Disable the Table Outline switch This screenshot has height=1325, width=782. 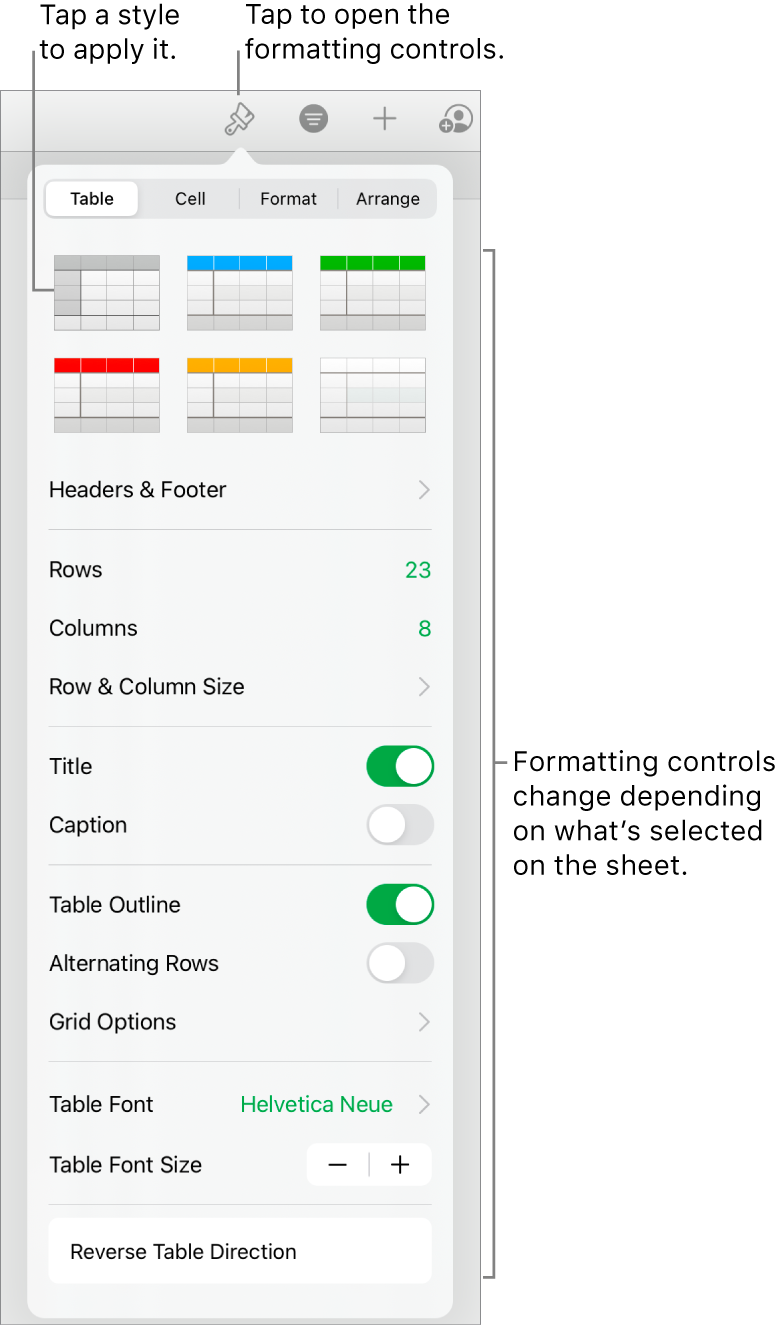point(400,905)
